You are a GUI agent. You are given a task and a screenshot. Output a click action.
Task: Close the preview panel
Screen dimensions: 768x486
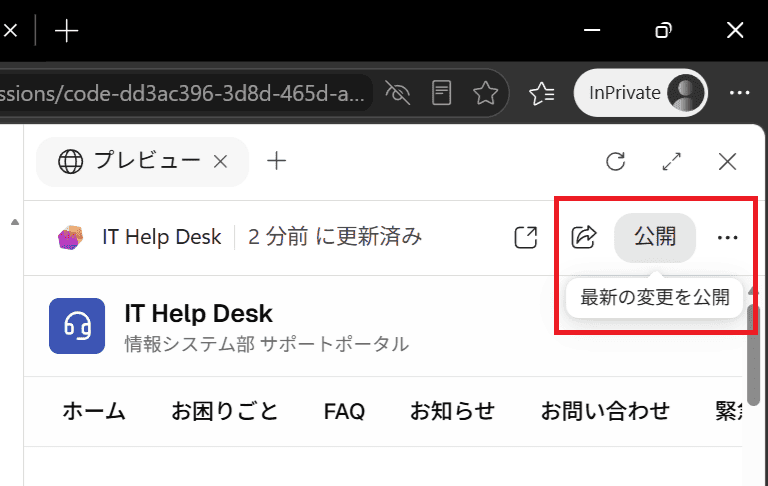727,162
